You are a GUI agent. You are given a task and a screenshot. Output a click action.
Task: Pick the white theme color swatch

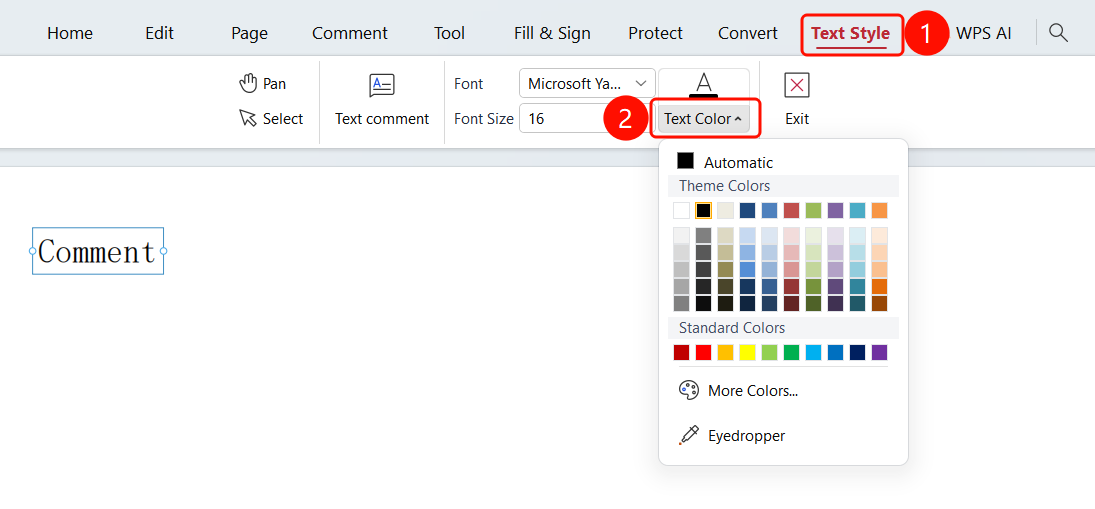(682, 210)
